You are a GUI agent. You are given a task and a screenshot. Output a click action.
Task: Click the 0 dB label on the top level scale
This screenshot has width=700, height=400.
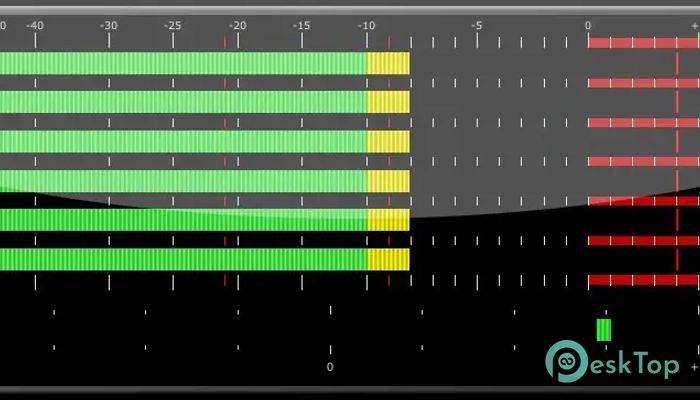pyautogui.click(x=588, y=26)
